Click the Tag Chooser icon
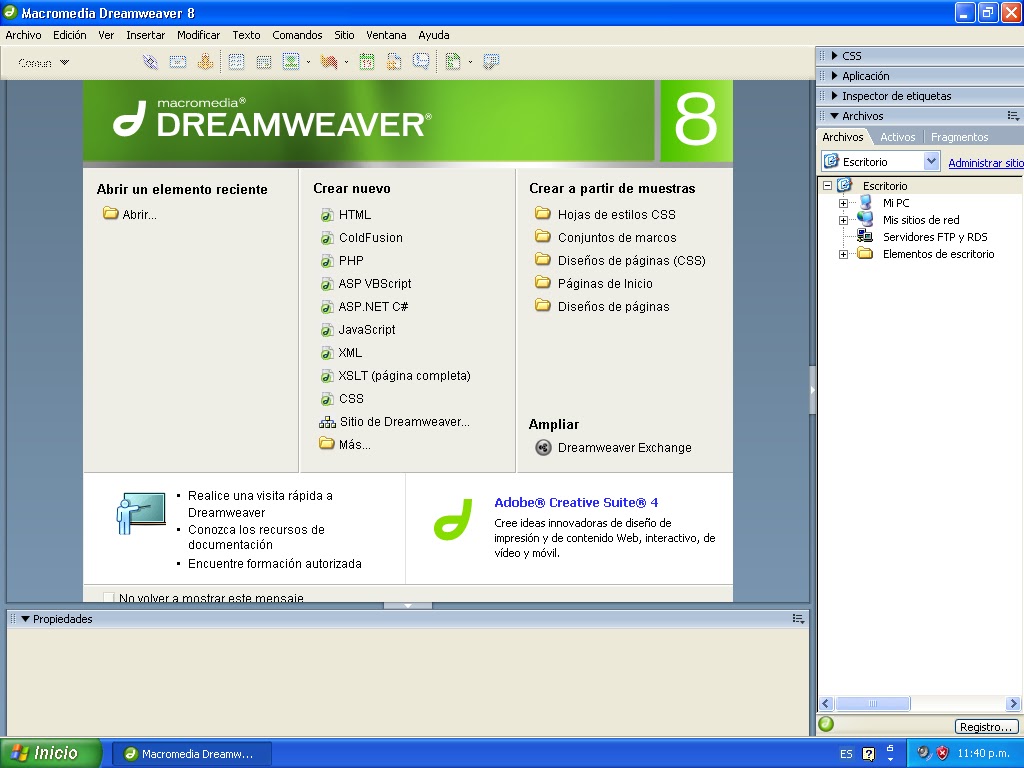 point(491,62)
